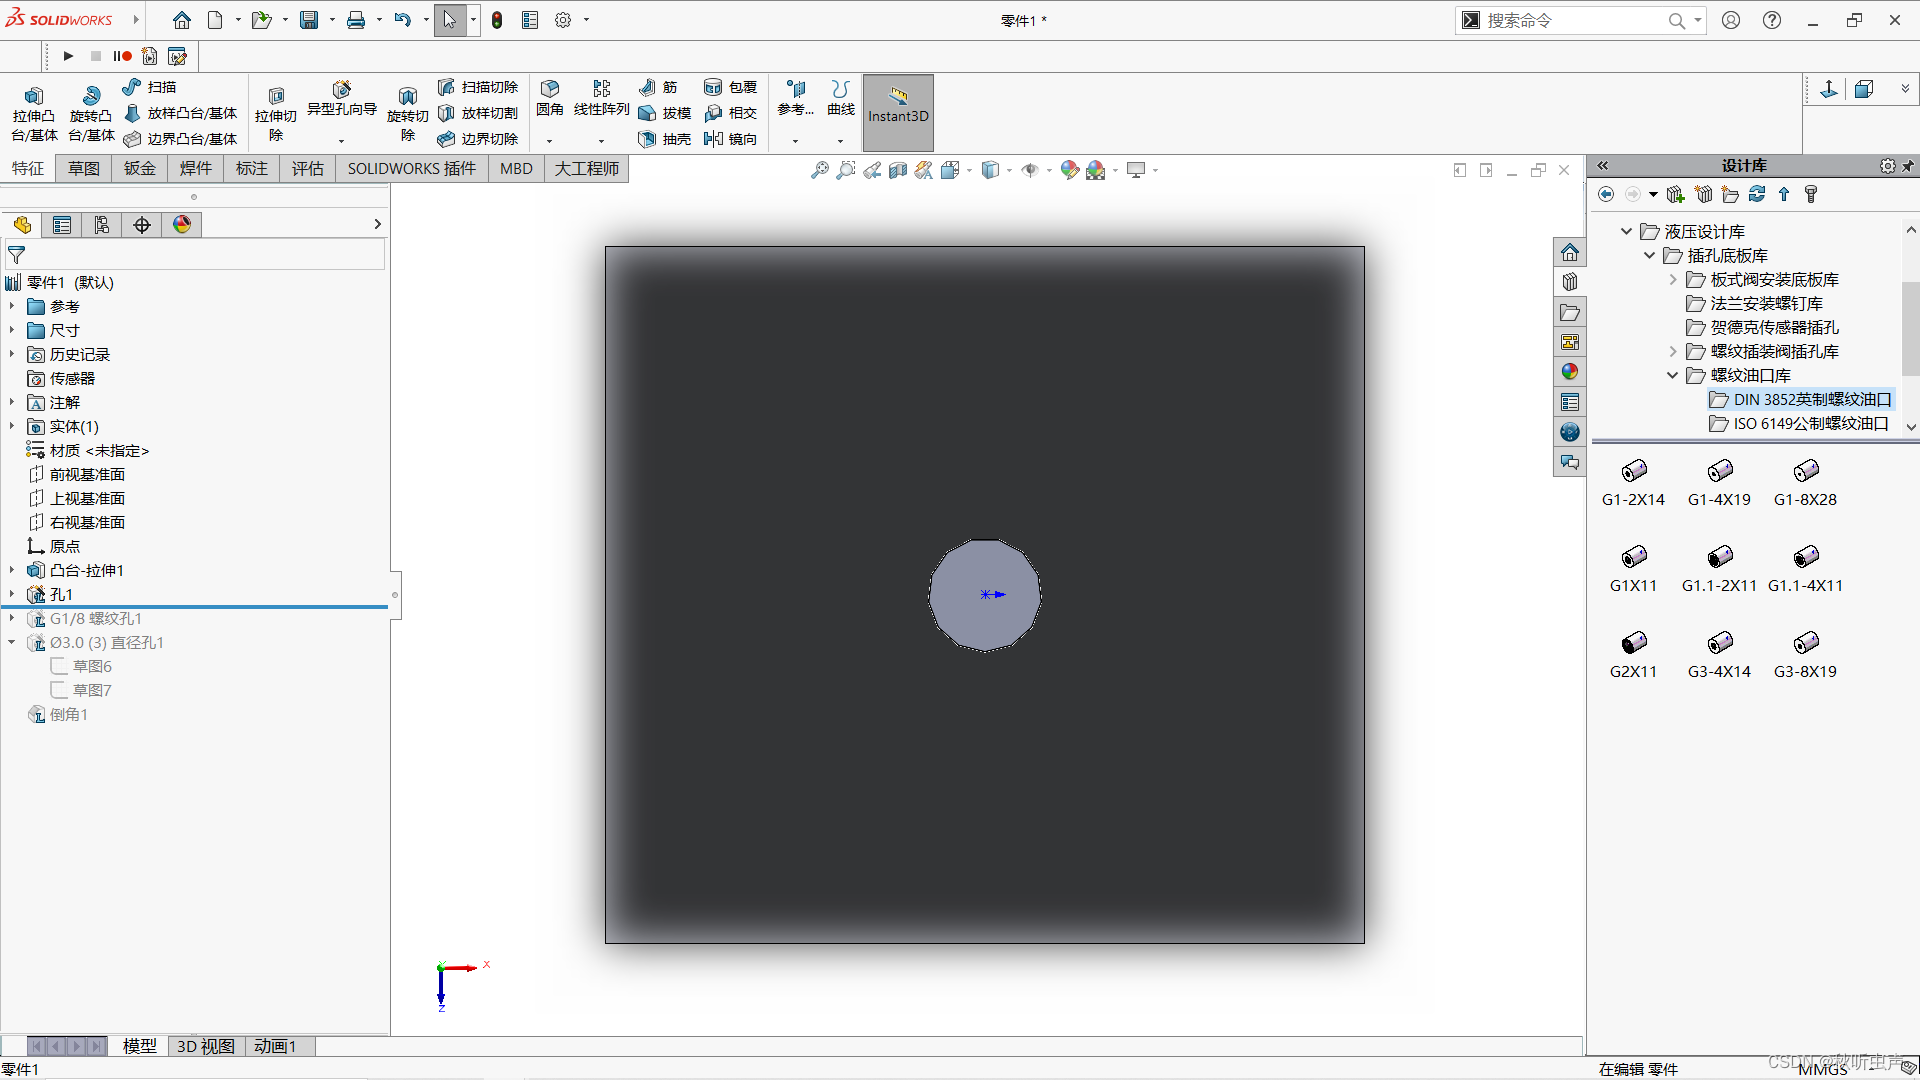Open the PropertyManager tab
The height and width of the screenshot is (1080, 1920).
[x=62, y=225]
